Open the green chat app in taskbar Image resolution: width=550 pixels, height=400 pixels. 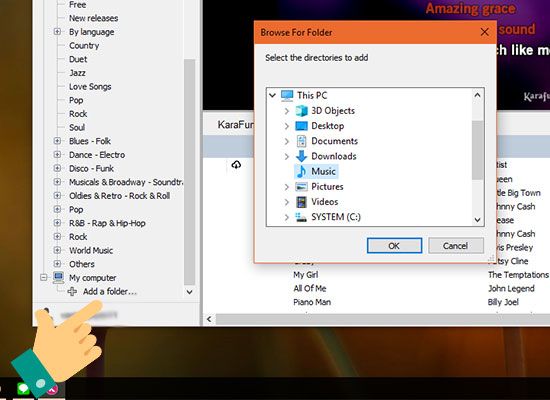(23, 389)
